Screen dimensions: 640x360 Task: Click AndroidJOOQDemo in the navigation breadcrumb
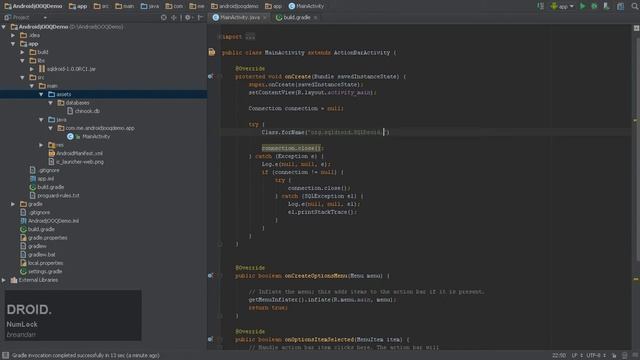click(x=33, y=6)
